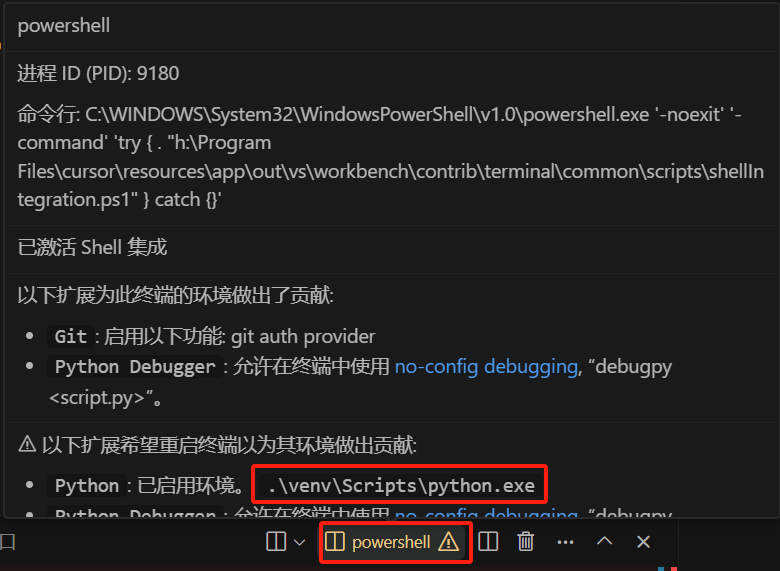Open the partially hidden bottom no-config debugging link

pos(486,512)
